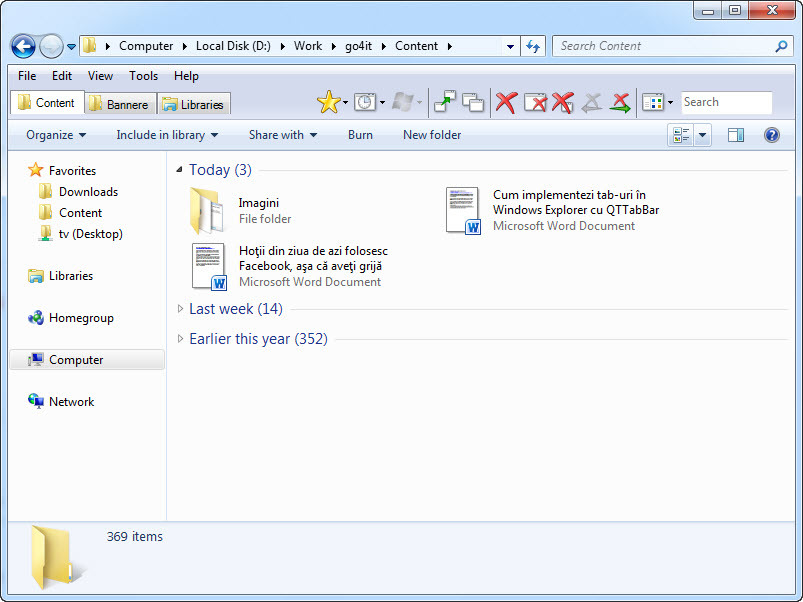Click the new window arrow icon

[x=445, y=102]
